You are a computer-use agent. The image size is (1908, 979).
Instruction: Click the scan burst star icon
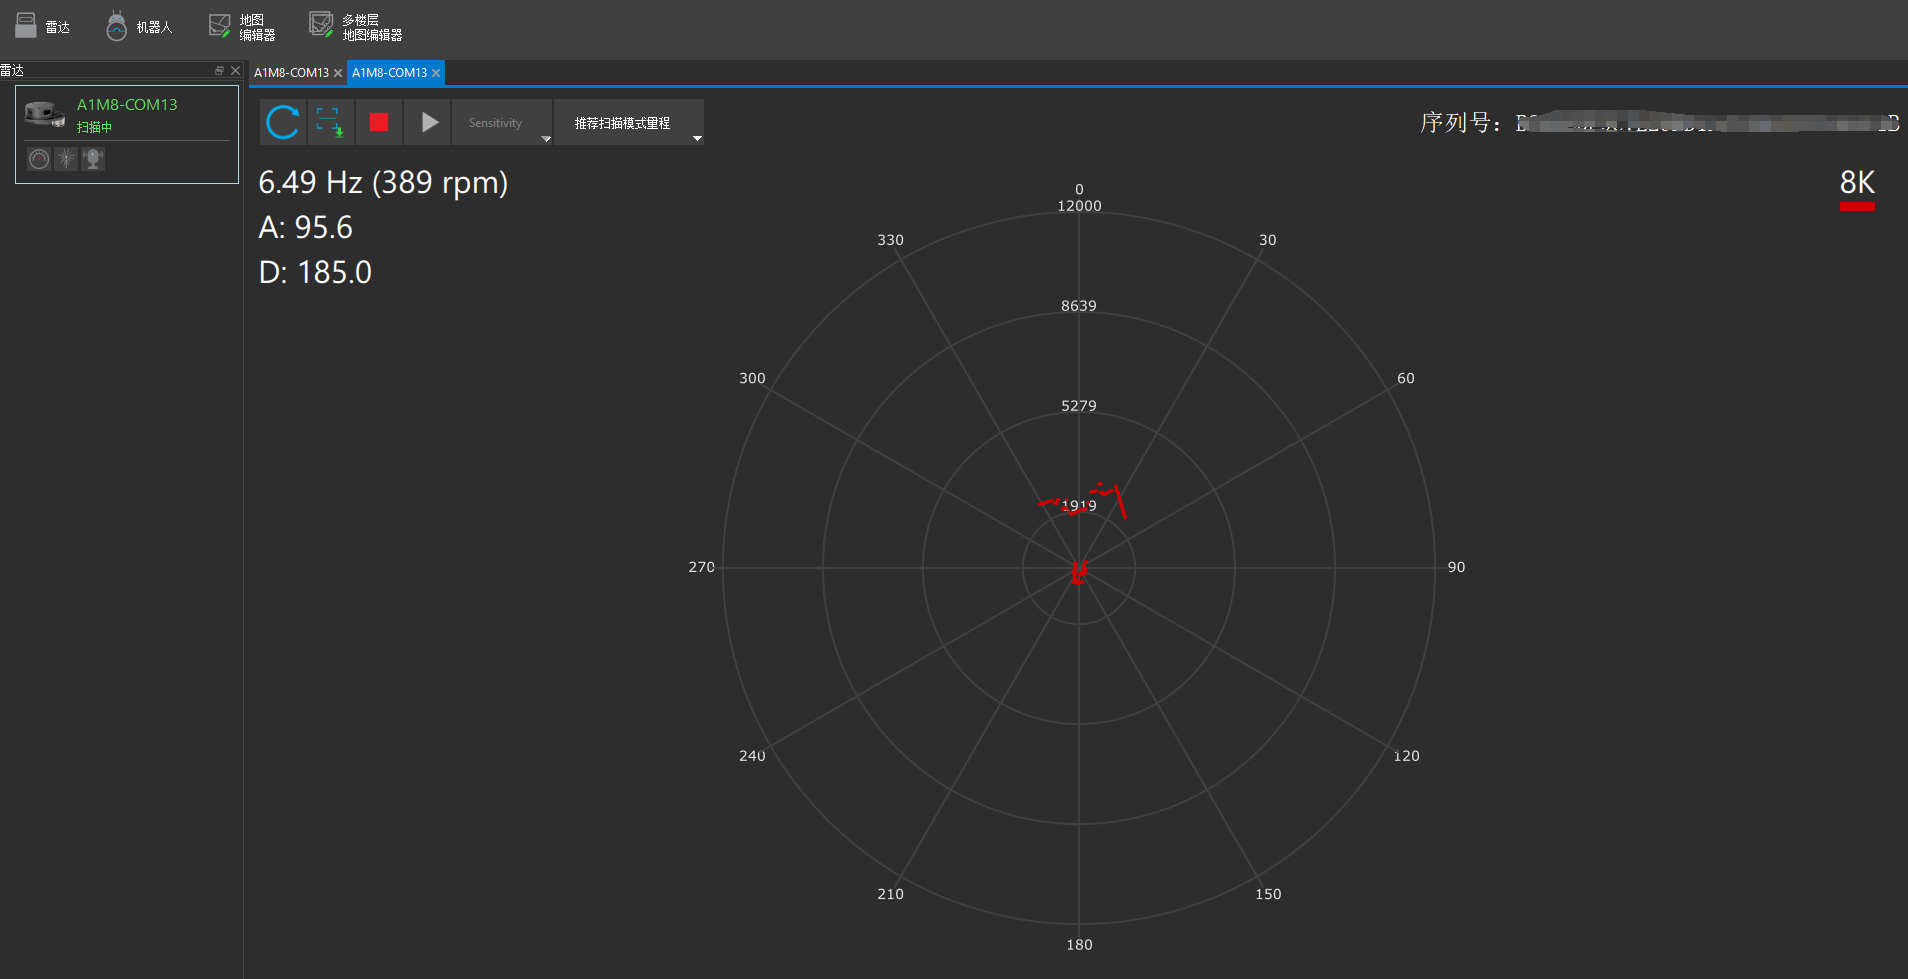[x=66, y=159]
